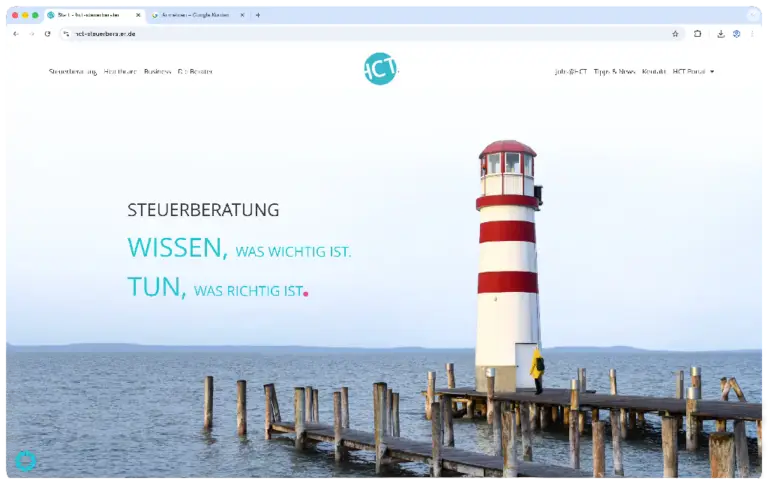768x481 pixels.
Task: Open the Die Berater navigation item
Action: (195, 72)
